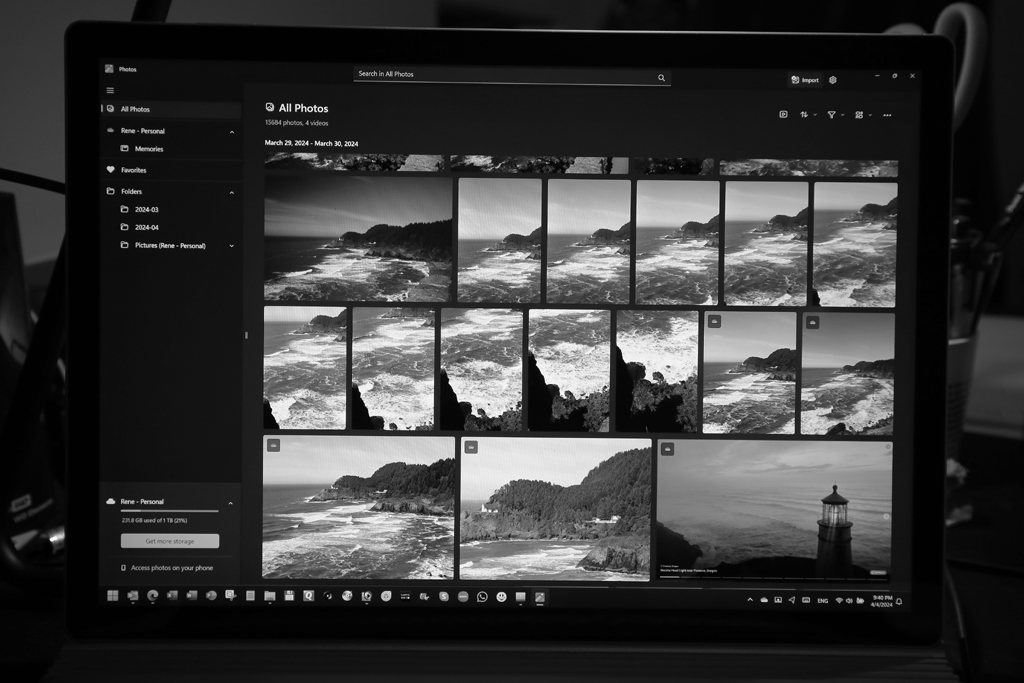Click the Photos app taskbar icon

[x=539, y=597]
